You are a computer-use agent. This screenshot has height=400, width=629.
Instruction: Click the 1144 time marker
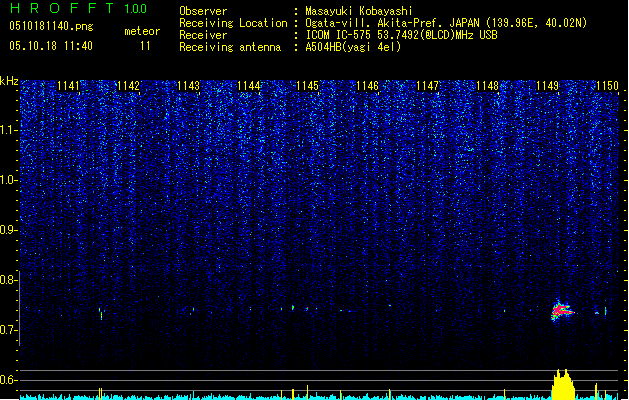pos(248,86)
